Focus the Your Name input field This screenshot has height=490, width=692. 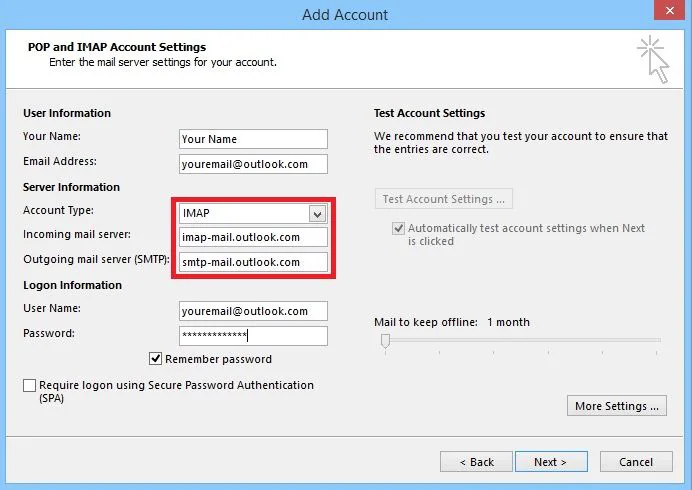pyautogui.click(x=253, y=139)
